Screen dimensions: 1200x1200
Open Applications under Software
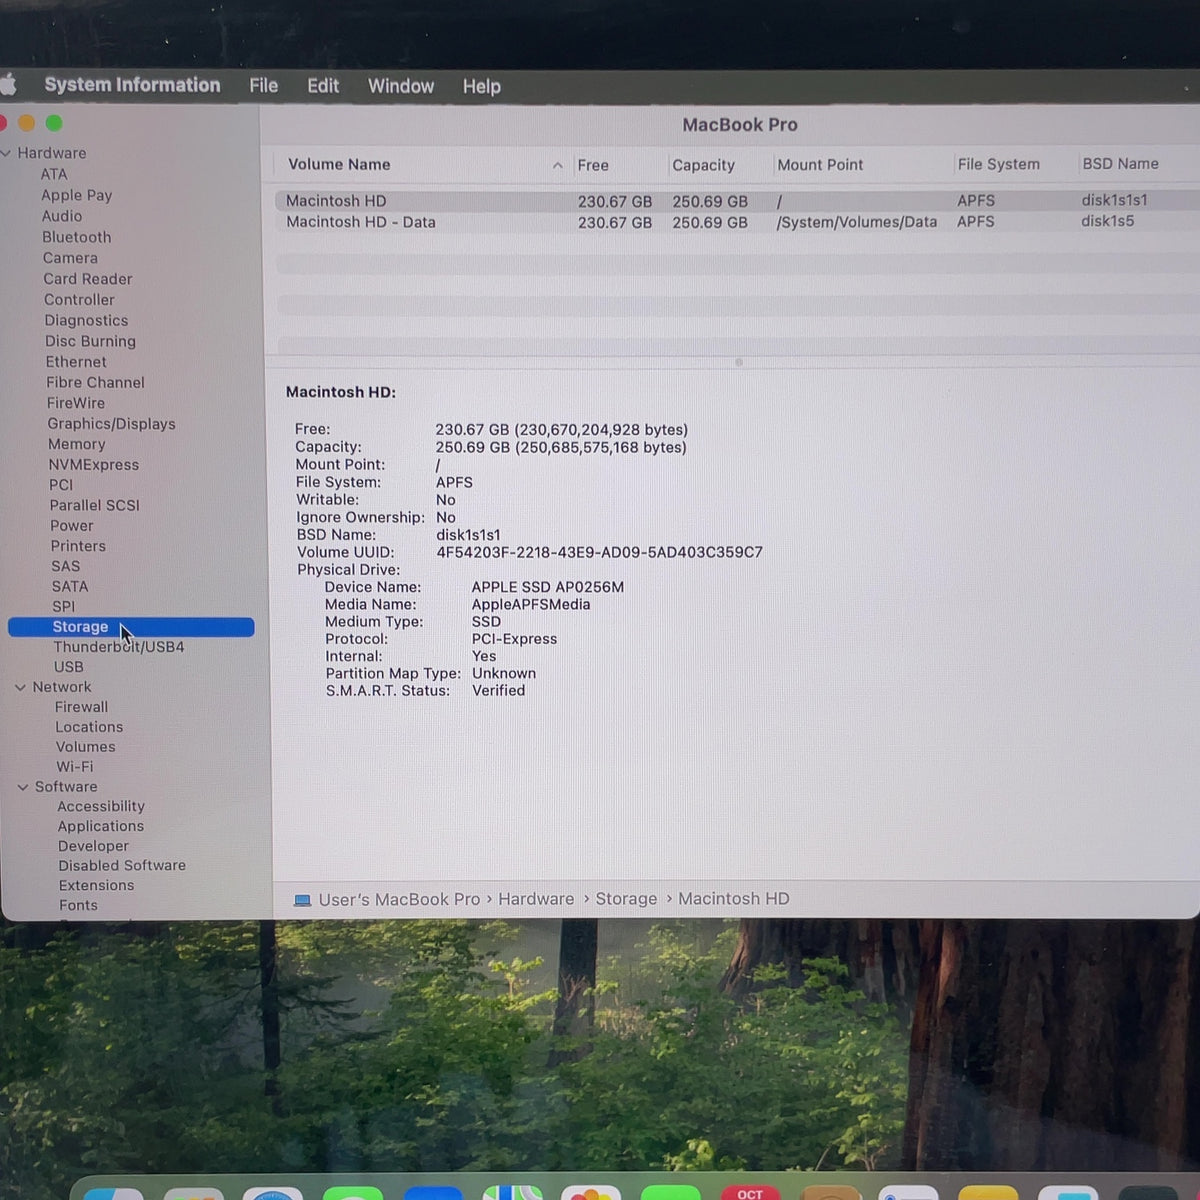[x=101, y=826]
